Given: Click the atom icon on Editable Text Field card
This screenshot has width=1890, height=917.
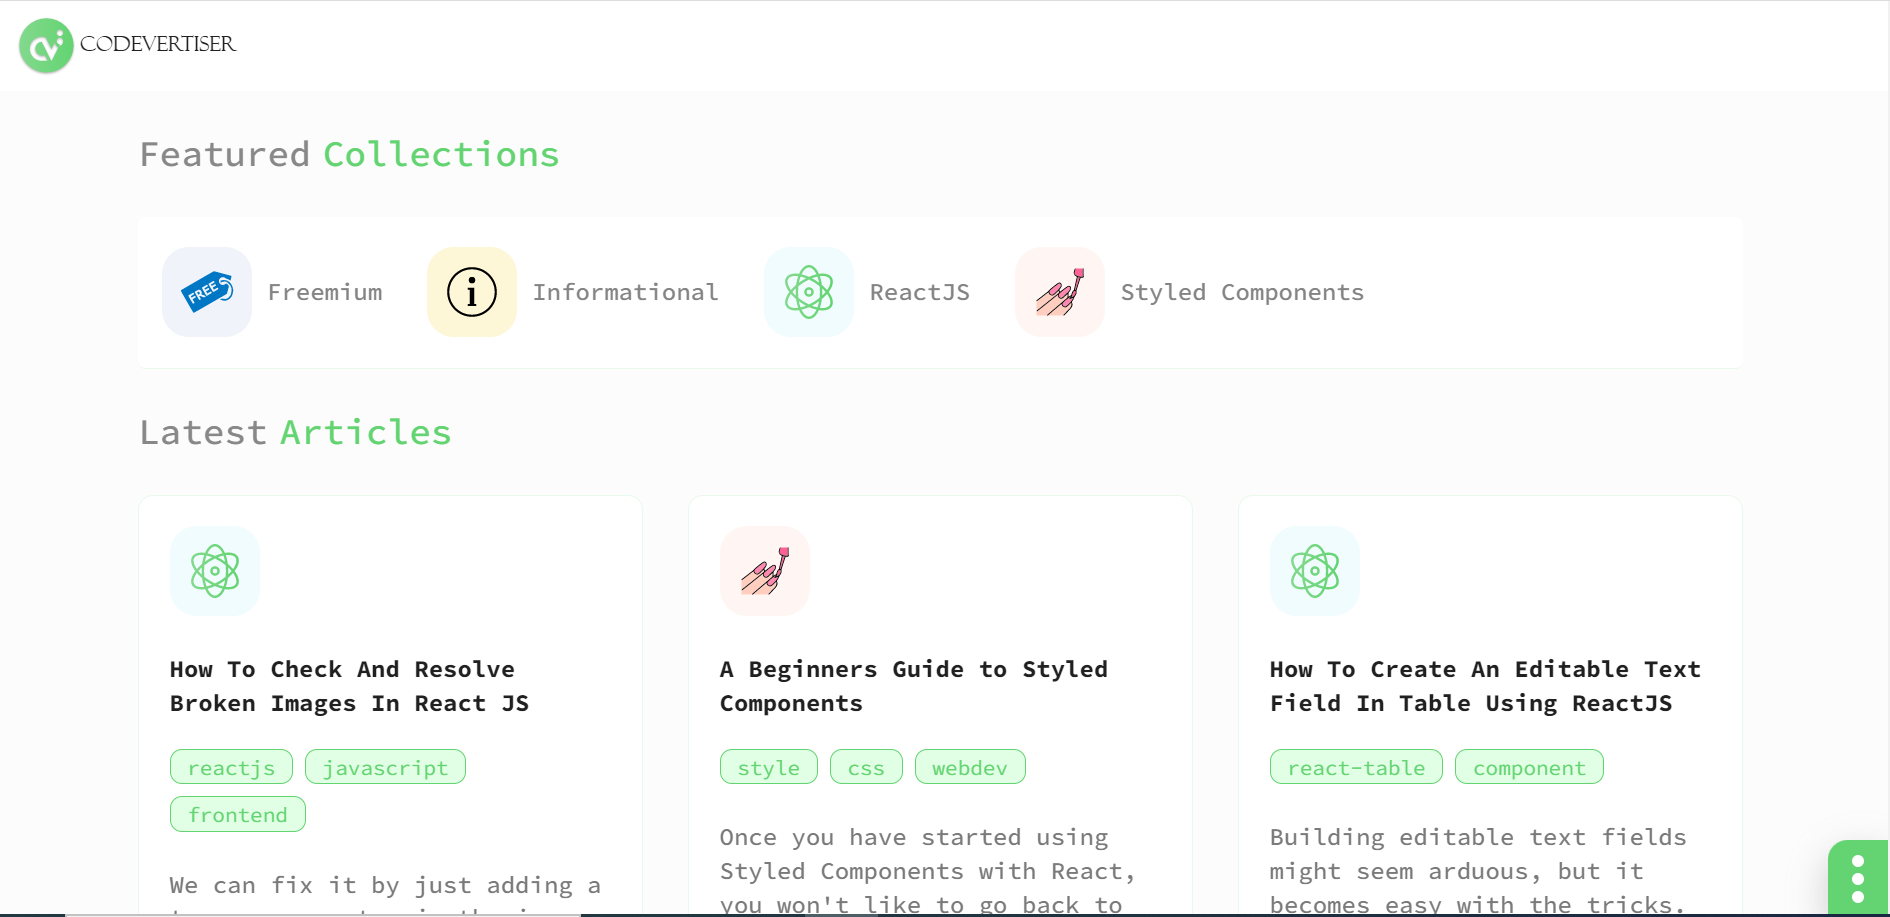Looking at the screenshot, I should coord(1315,571).
